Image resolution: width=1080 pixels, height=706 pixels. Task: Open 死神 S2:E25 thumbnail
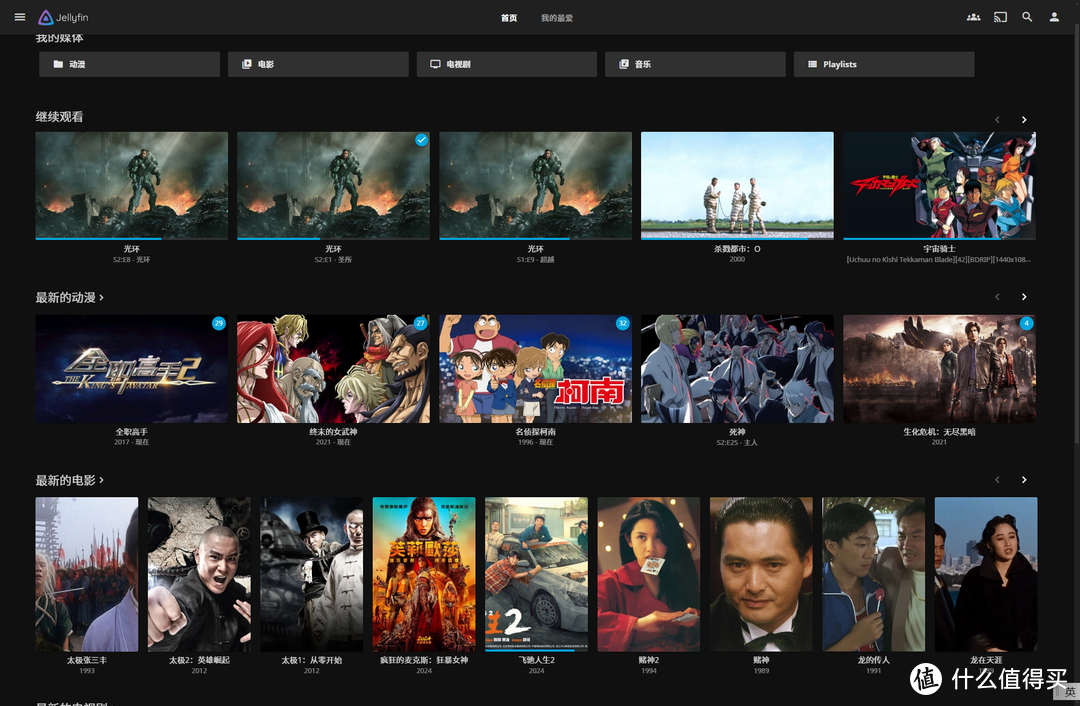pos(737,368)
